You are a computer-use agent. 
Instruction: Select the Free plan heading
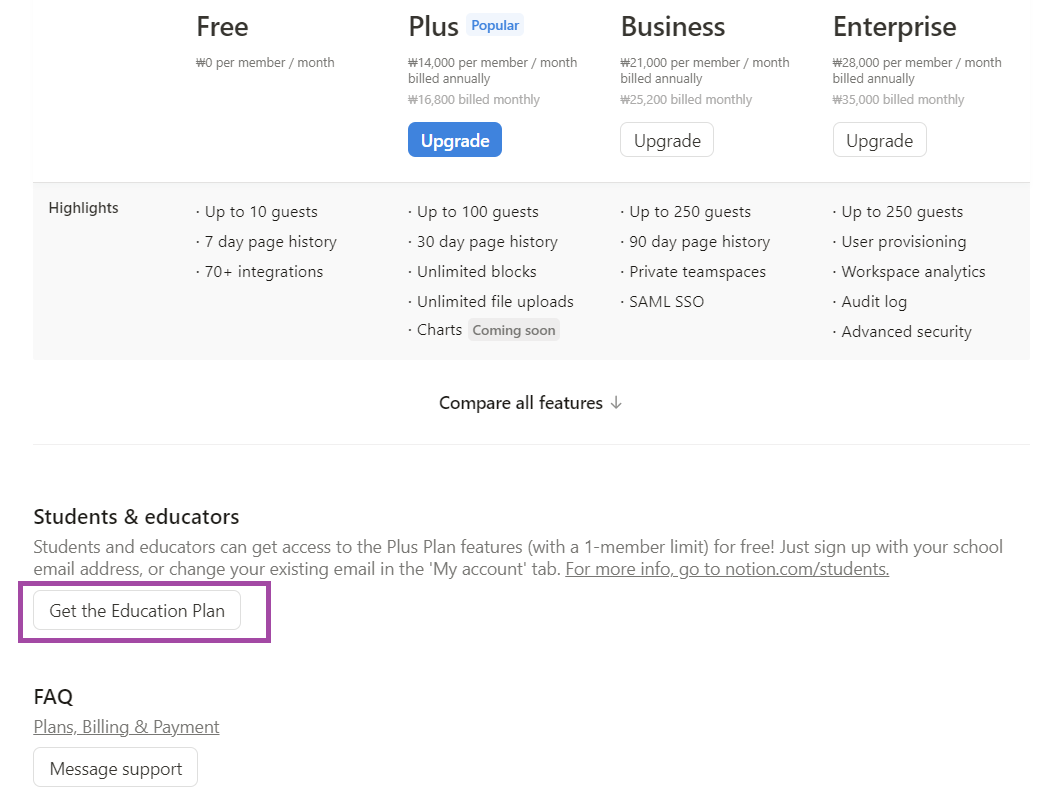pyautogui.click(x=222, y=27)
